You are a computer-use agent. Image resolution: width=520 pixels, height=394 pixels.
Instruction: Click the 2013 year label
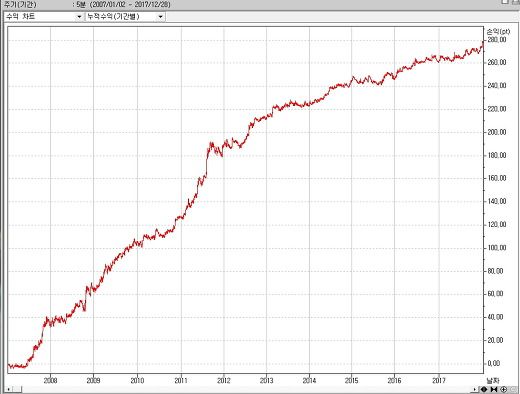[x=266, y=380]
